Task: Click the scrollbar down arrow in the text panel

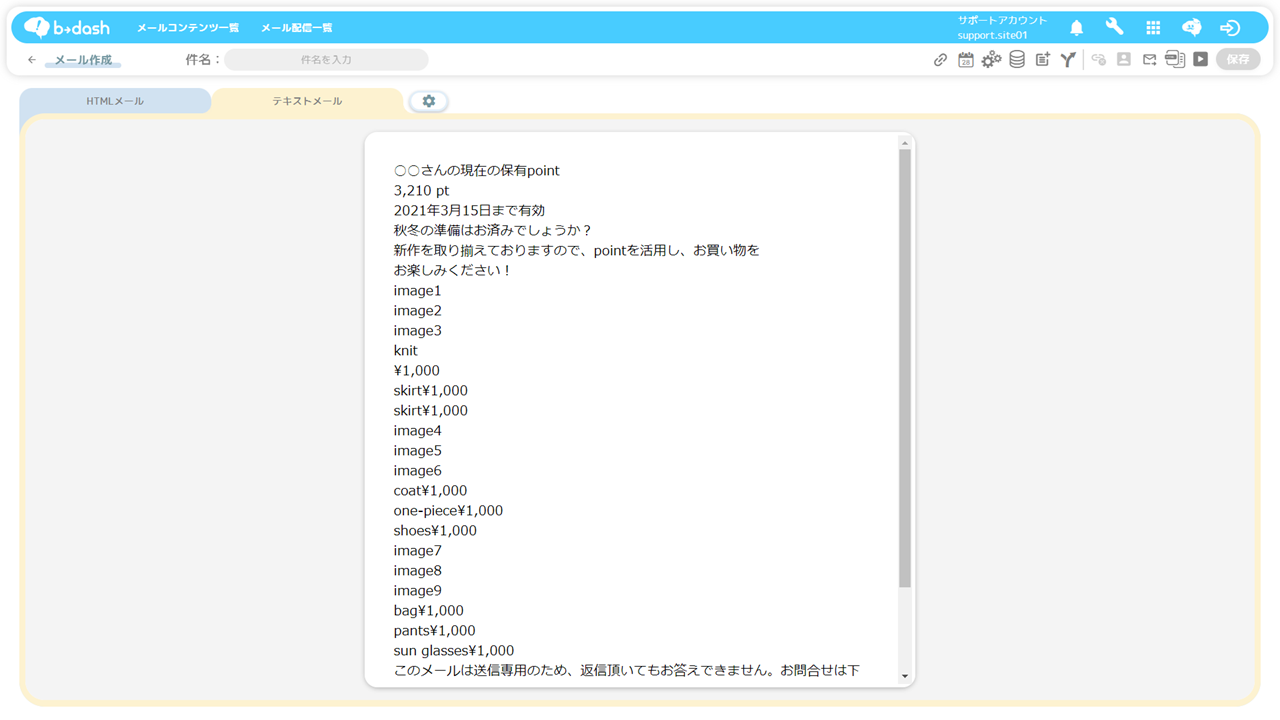Action: click(x=904, y=677)
